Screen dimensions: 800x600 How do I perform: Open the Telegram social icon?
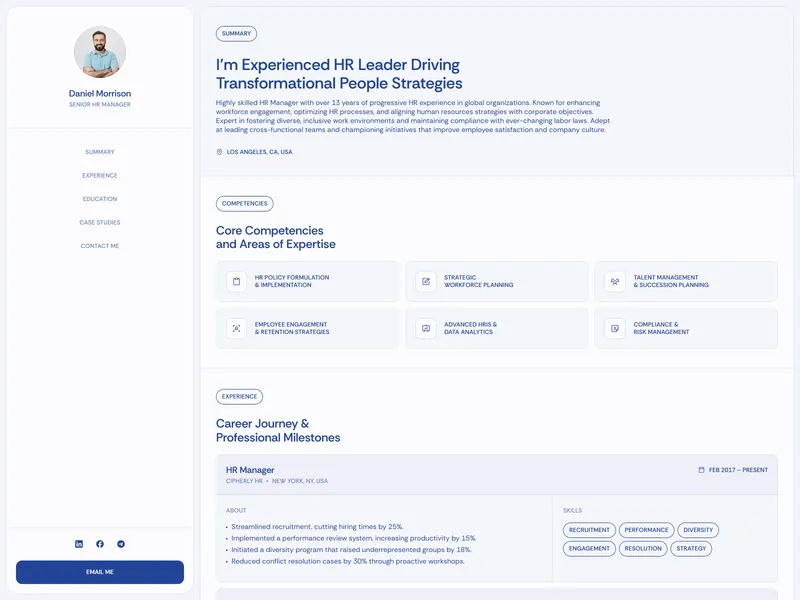click(x=121, y=544)
